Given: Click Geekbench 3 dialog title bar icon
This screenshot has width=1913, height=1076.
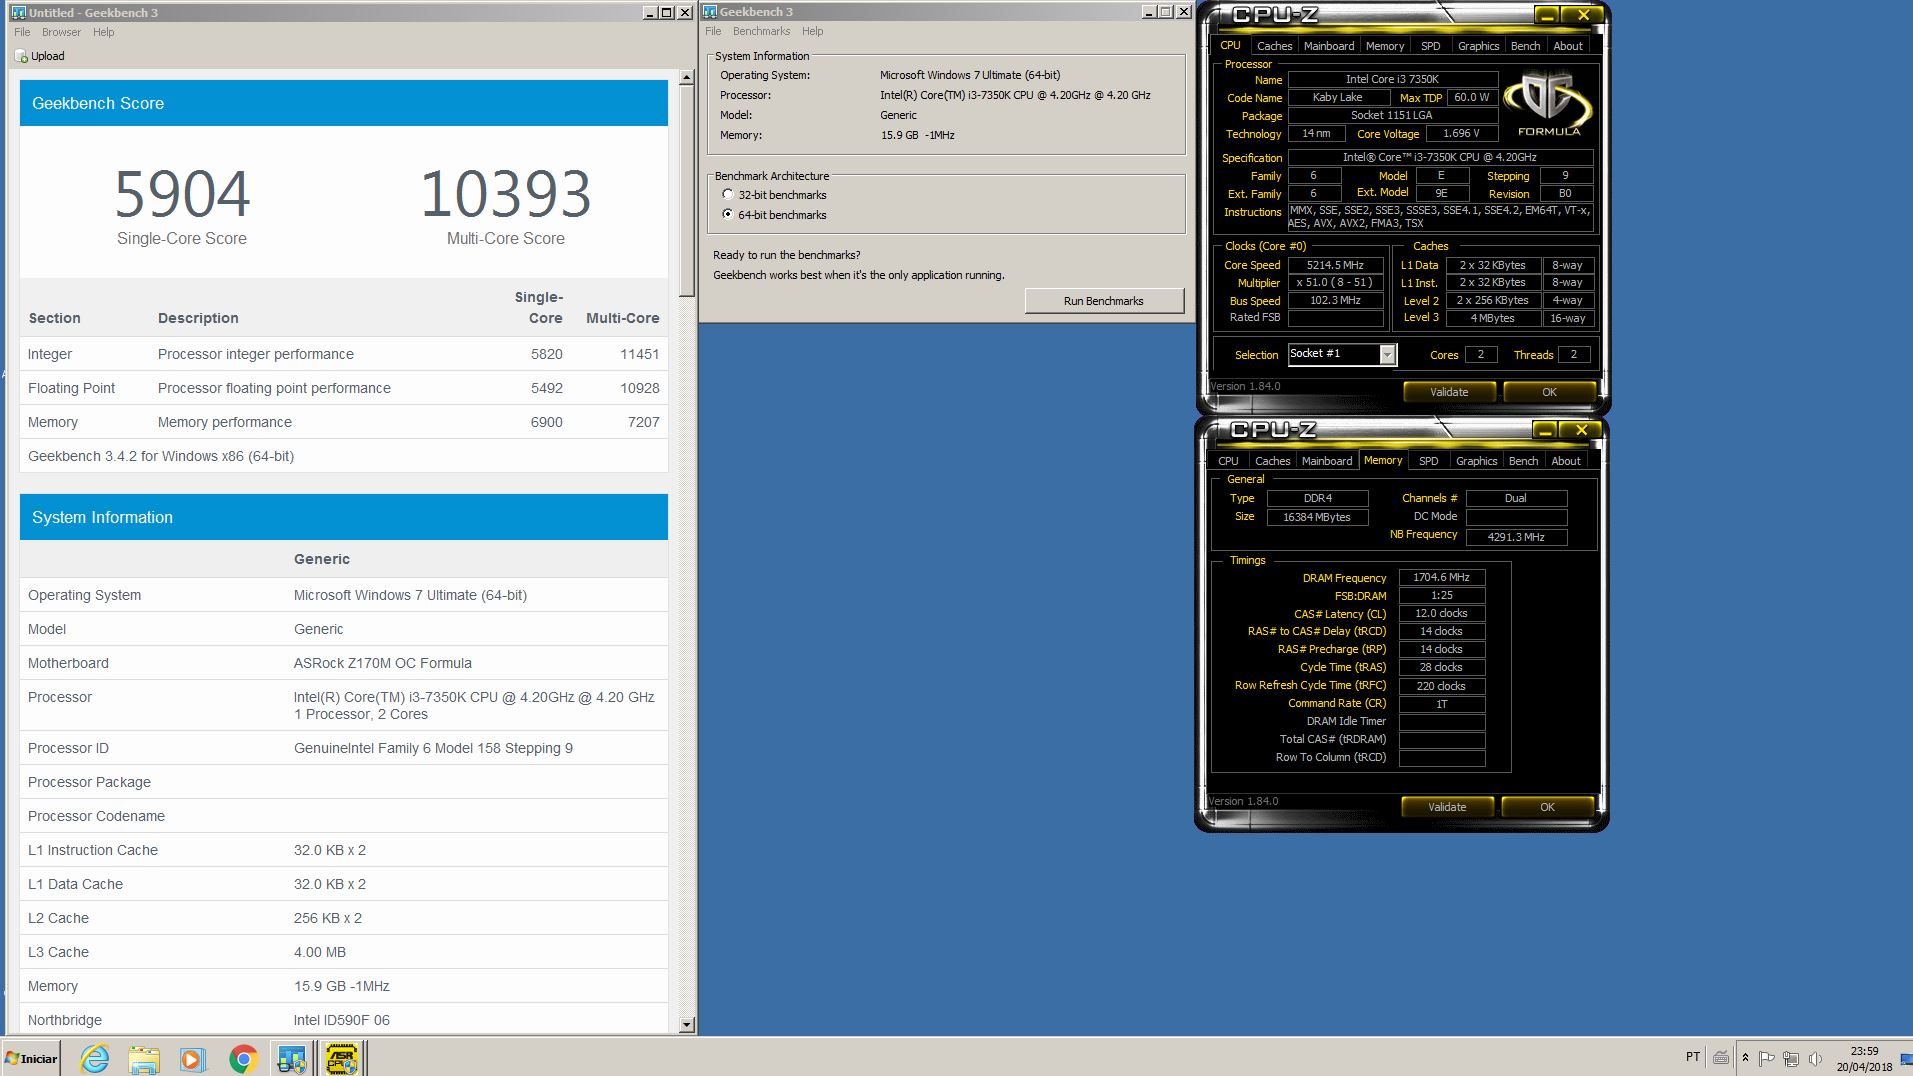Looking at the screenshot, I should (710, 12).
